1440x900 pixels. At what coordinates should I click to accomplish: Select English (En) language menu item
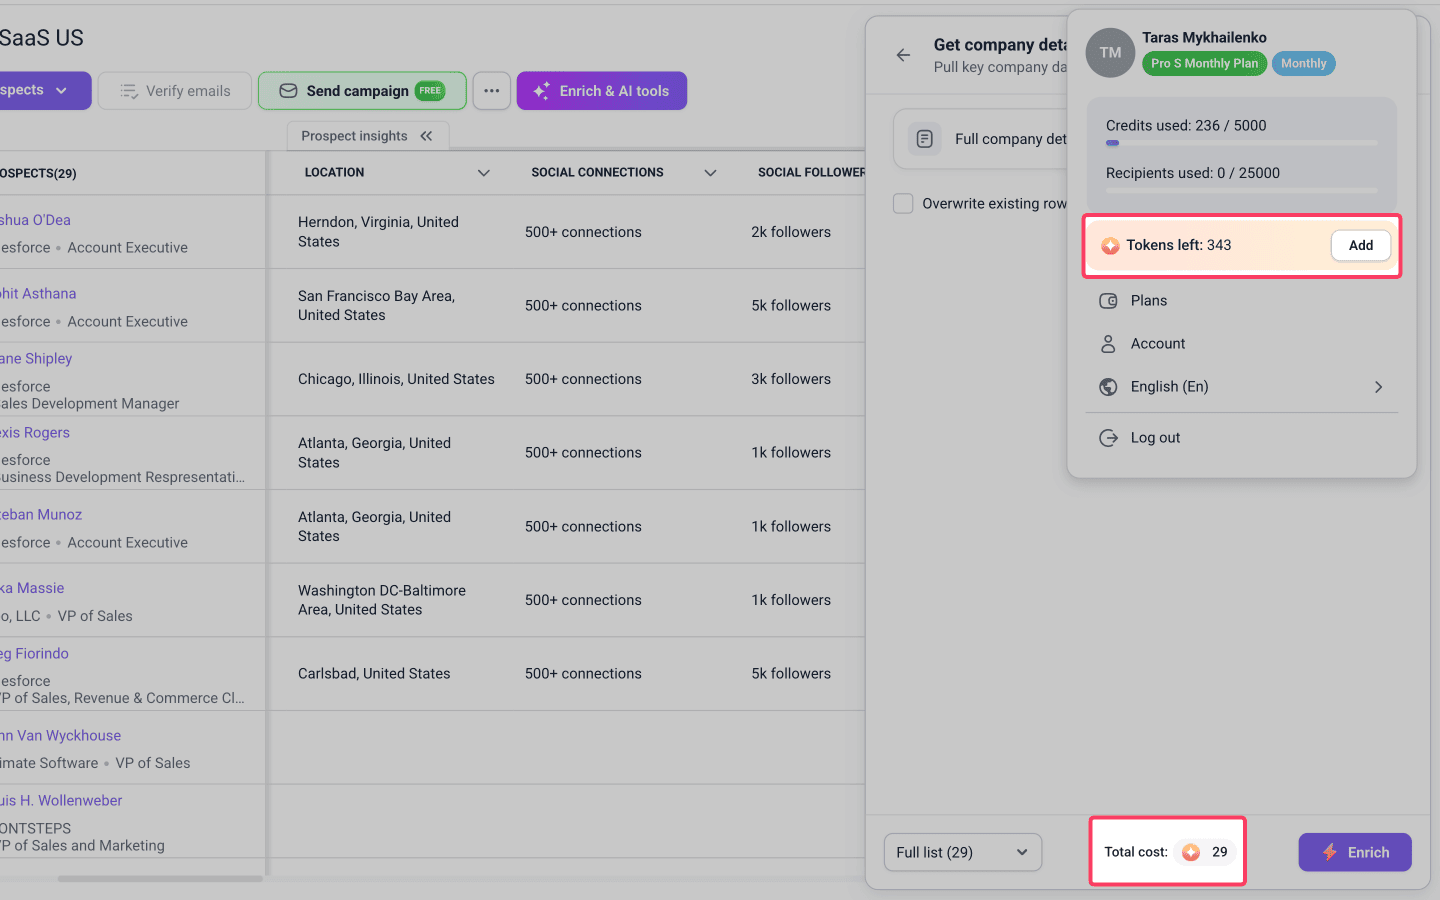1241,387
